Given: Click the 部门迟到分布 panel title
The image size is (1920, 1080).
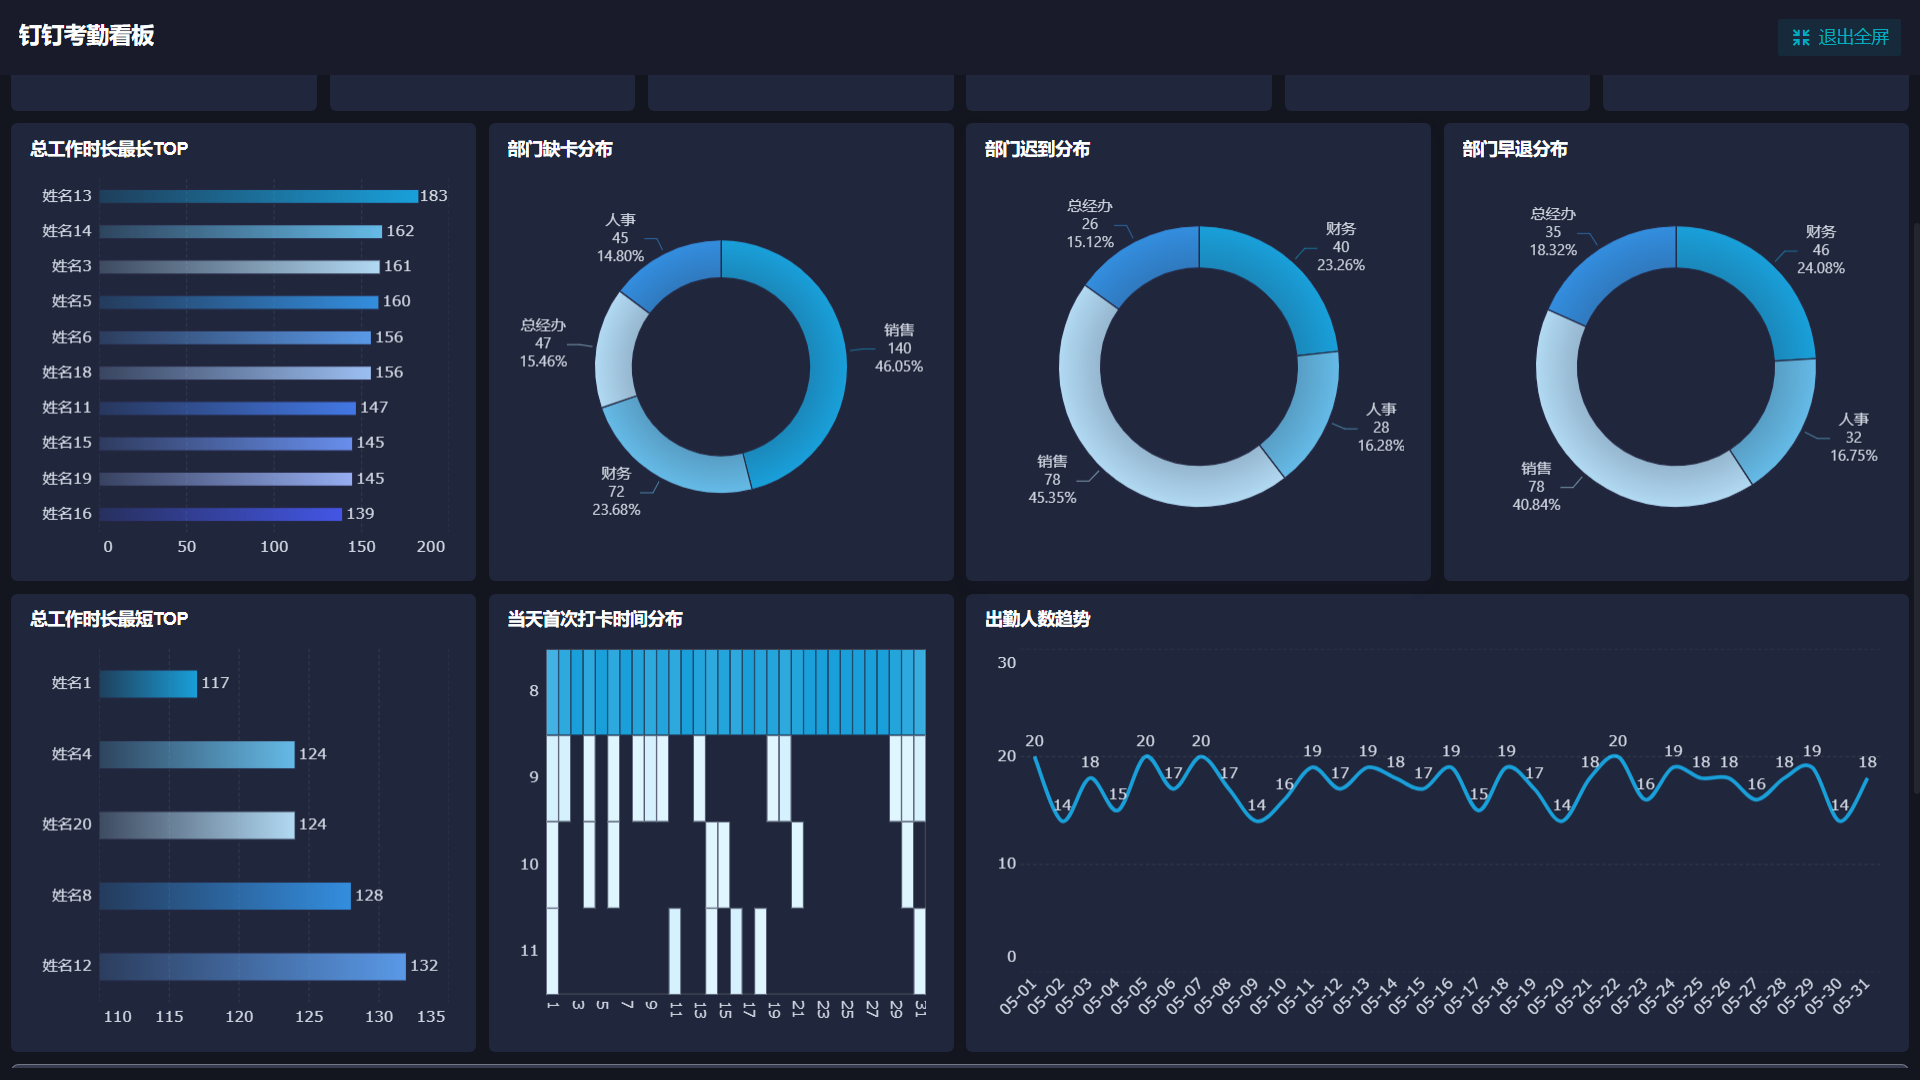Looking at the screenshot, I should click(x=1037, y=149).
